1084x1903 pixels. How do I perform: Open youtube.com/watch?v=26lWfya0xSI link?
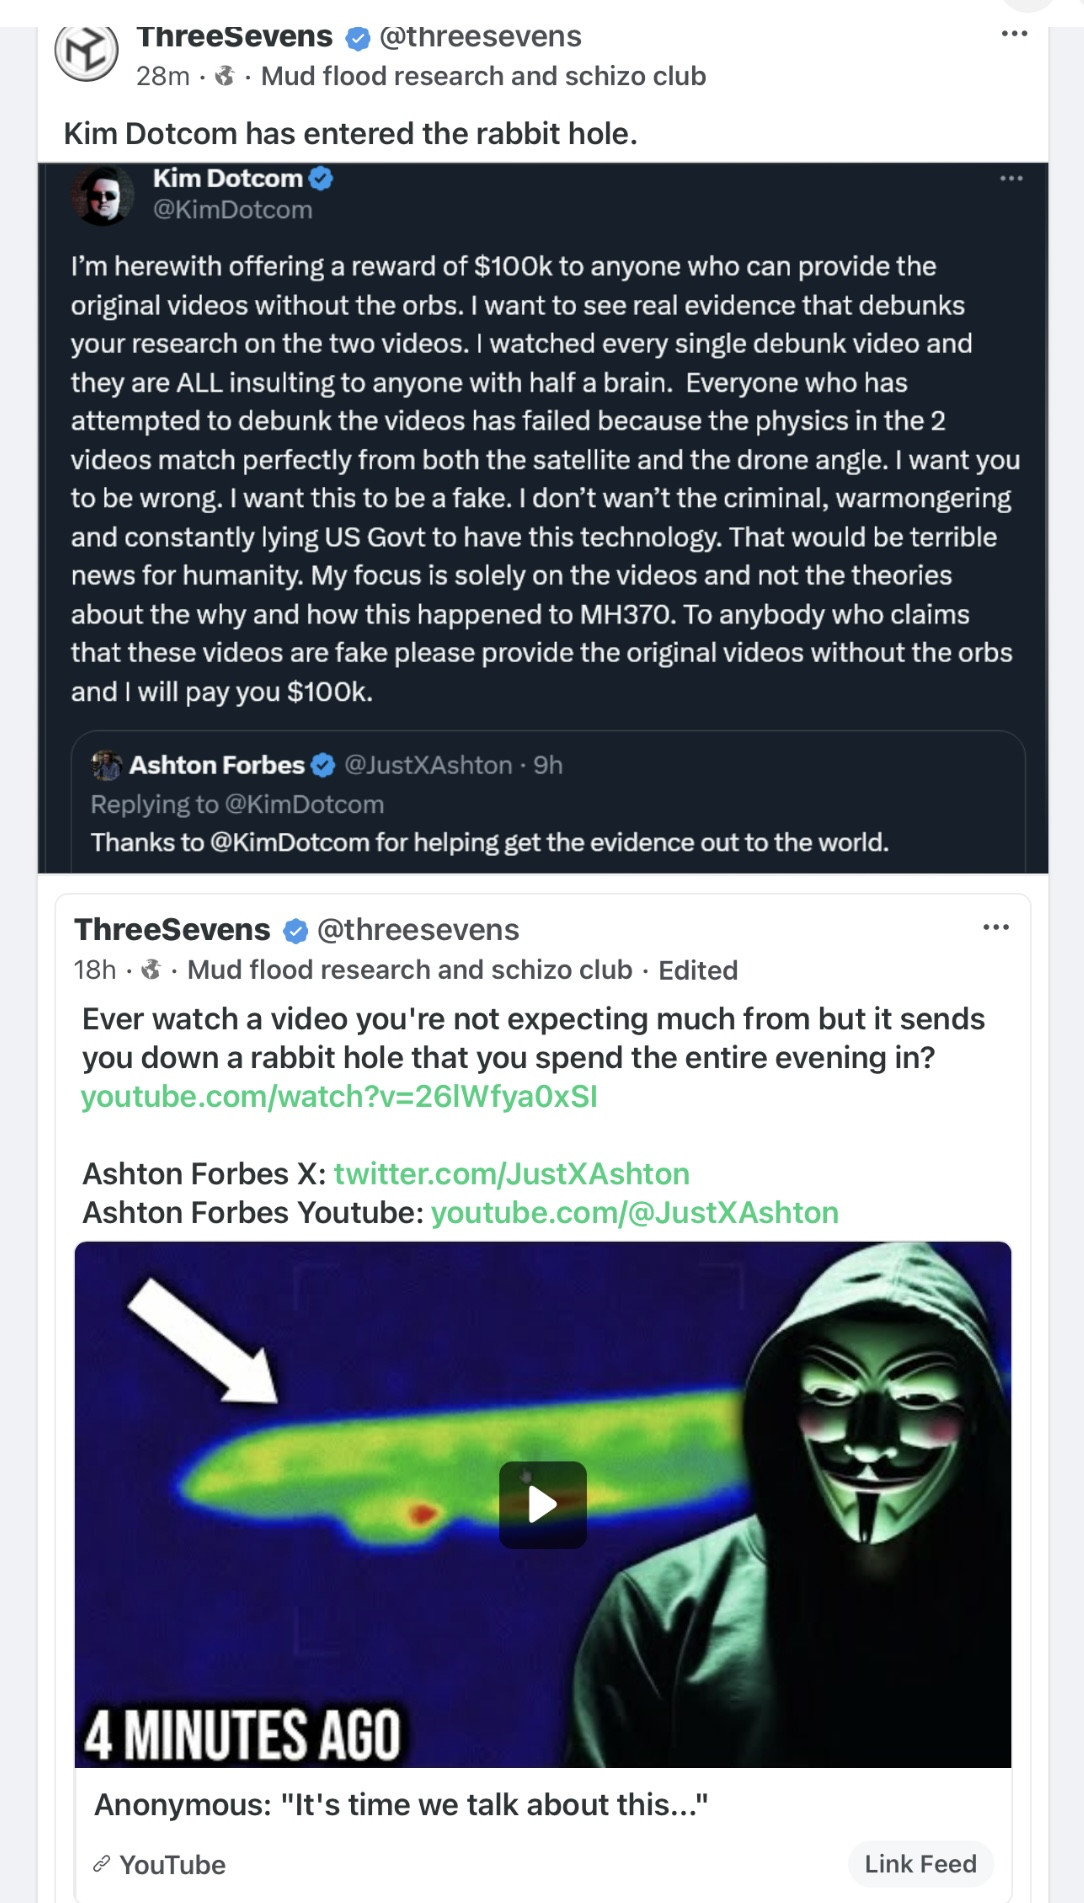click(x=339, y=1097)
